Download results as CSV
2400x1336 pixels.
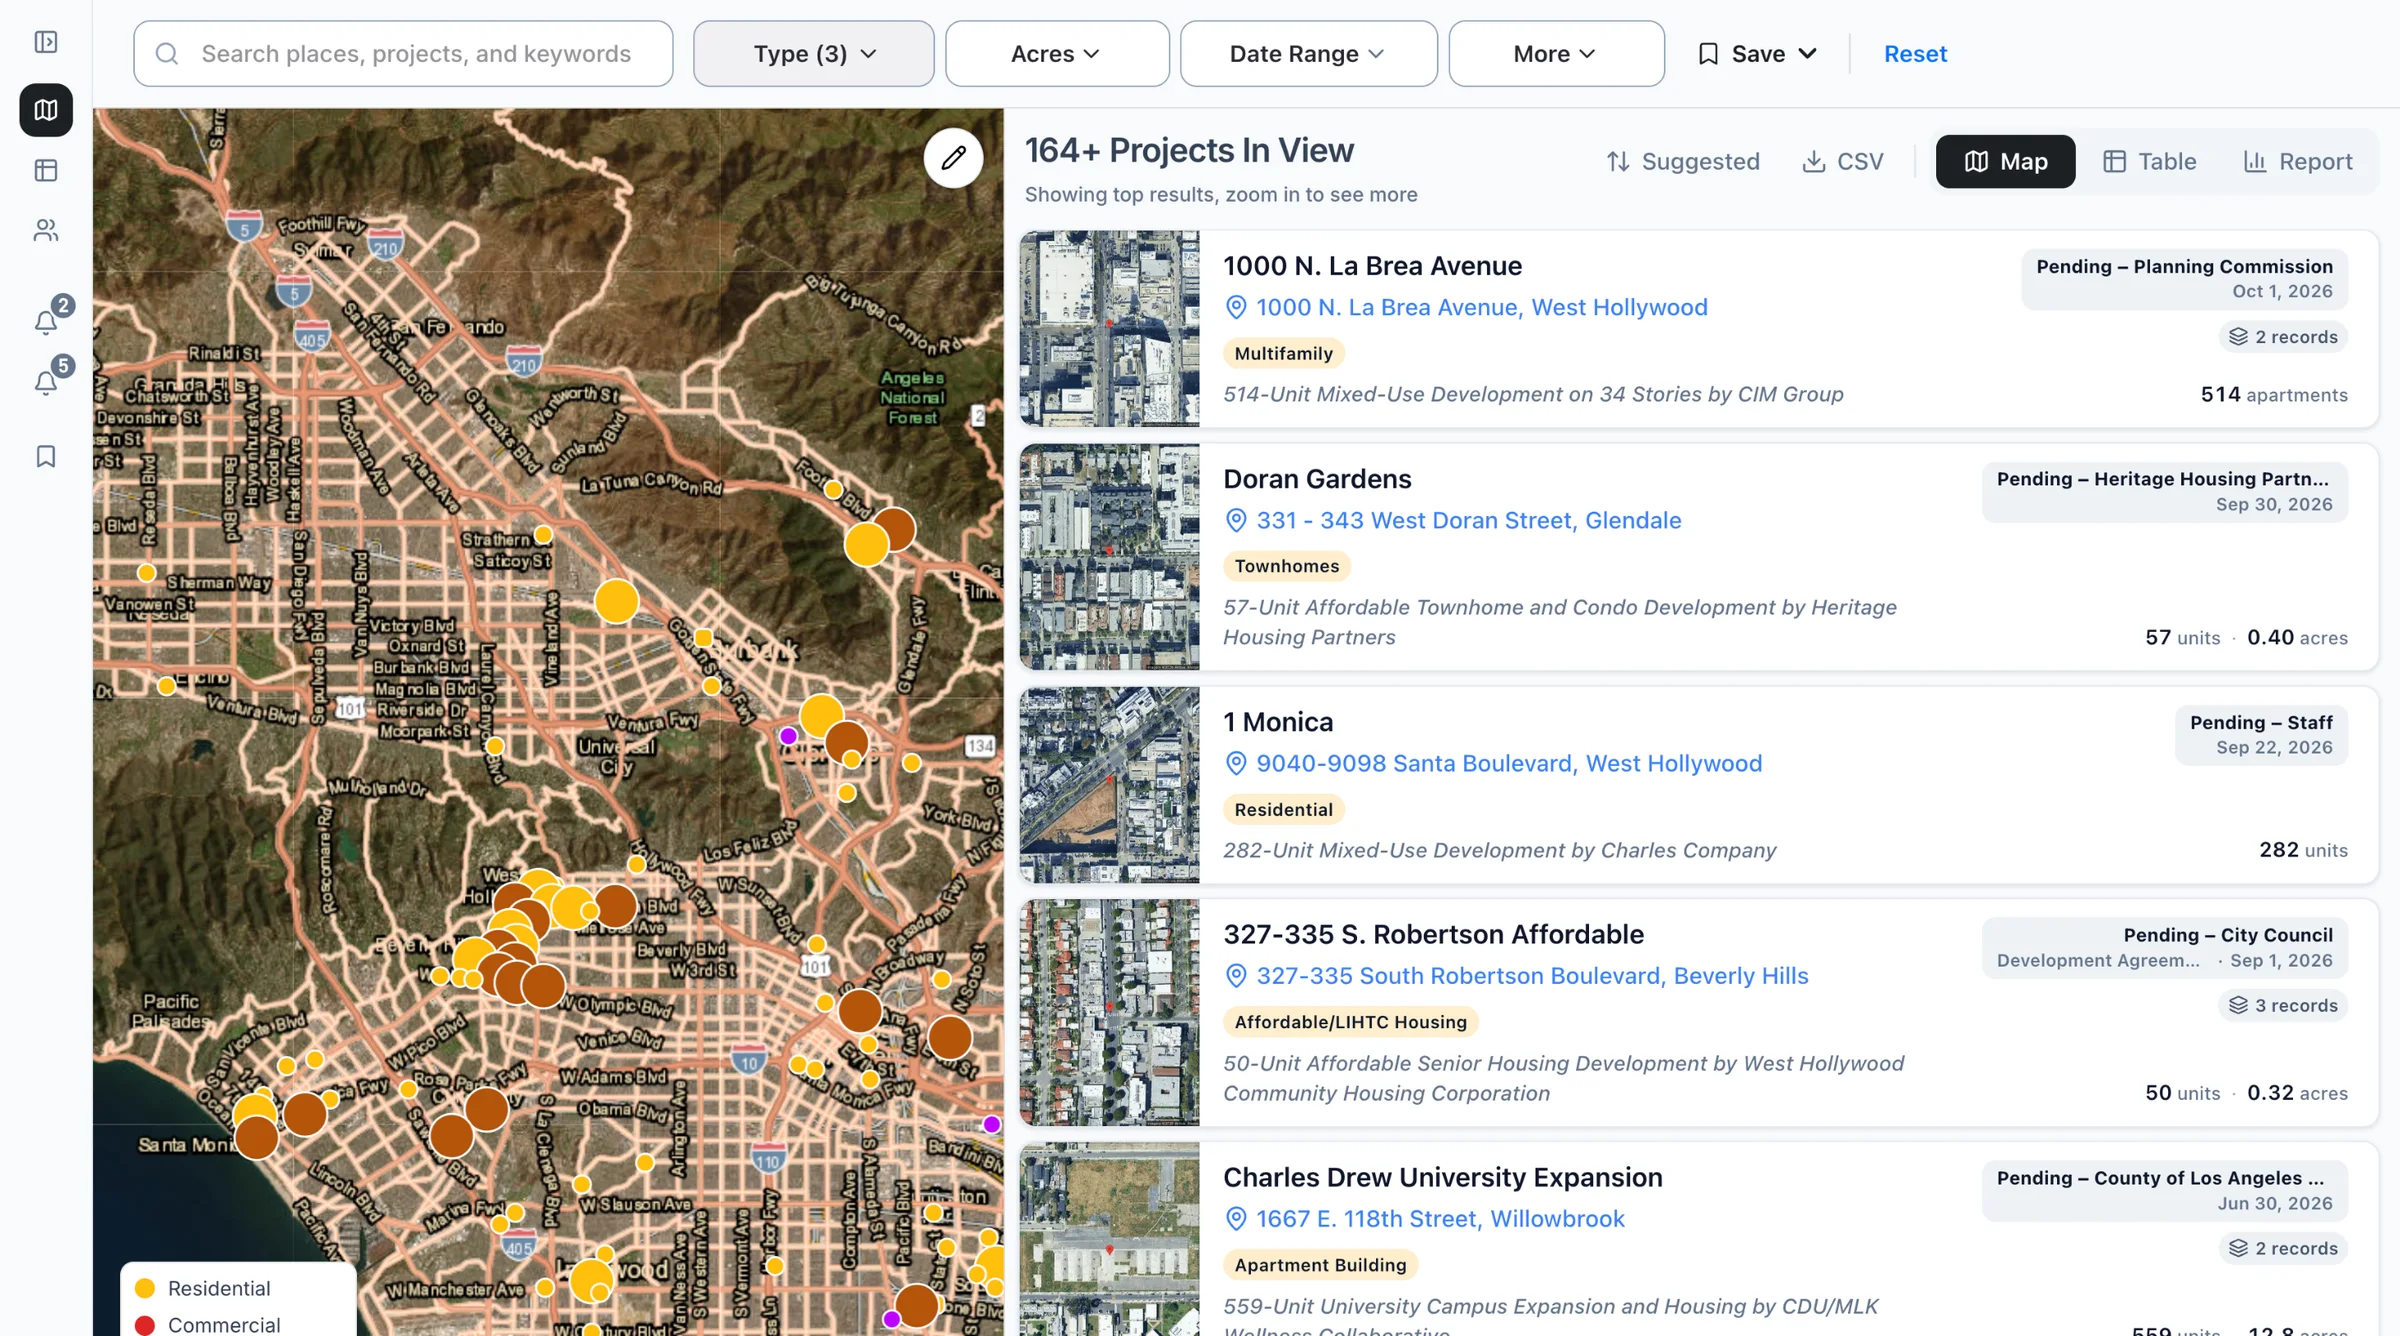coord(1842,162)
